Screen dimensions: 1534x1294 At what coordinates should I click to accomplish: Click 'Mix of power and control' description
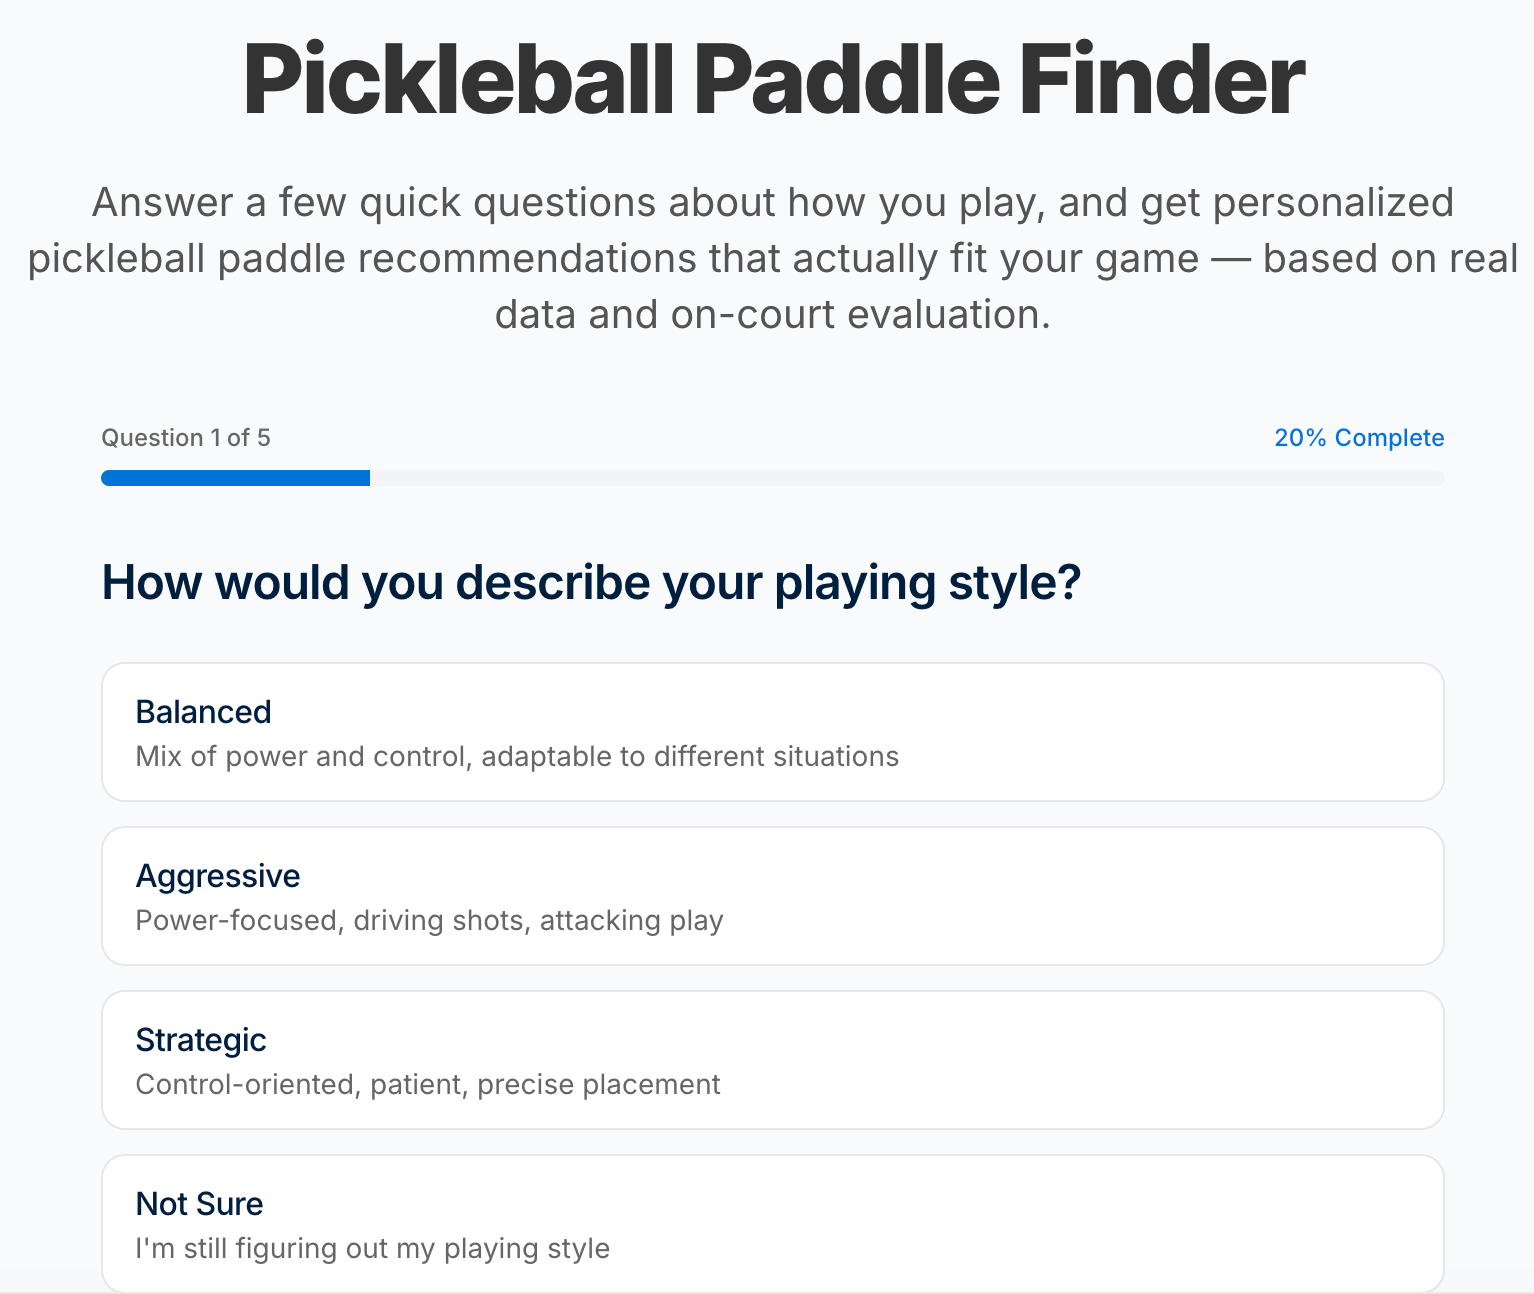[517, 756]
